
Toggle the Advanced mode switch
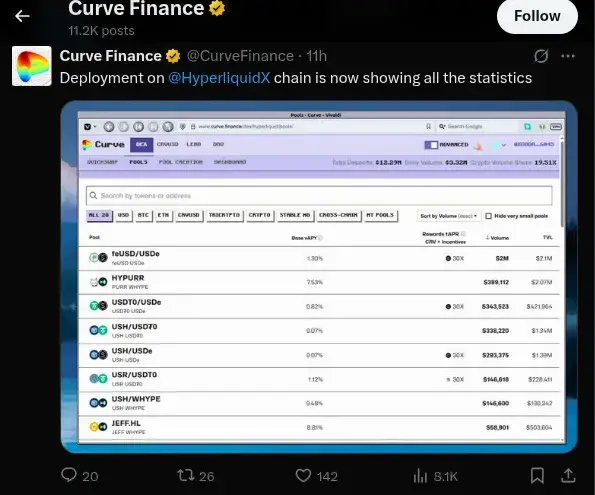click(431, 145)
